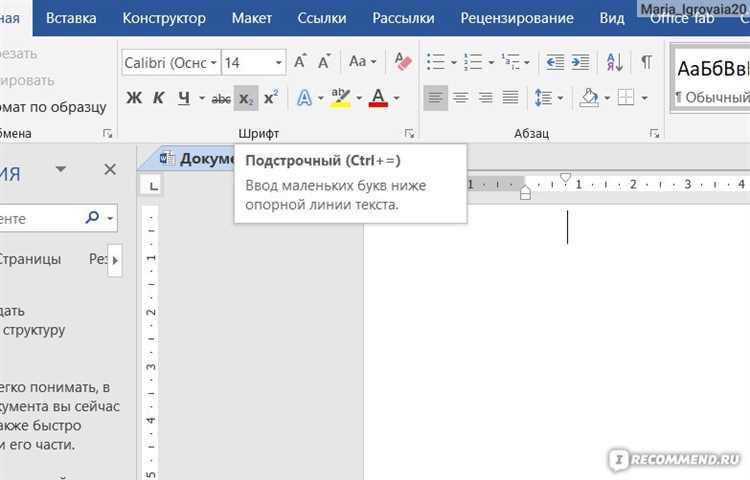Viewport: 750px width, 480px height.
Task: Sort text with the A-Я icon
Action: click(615, 62)
